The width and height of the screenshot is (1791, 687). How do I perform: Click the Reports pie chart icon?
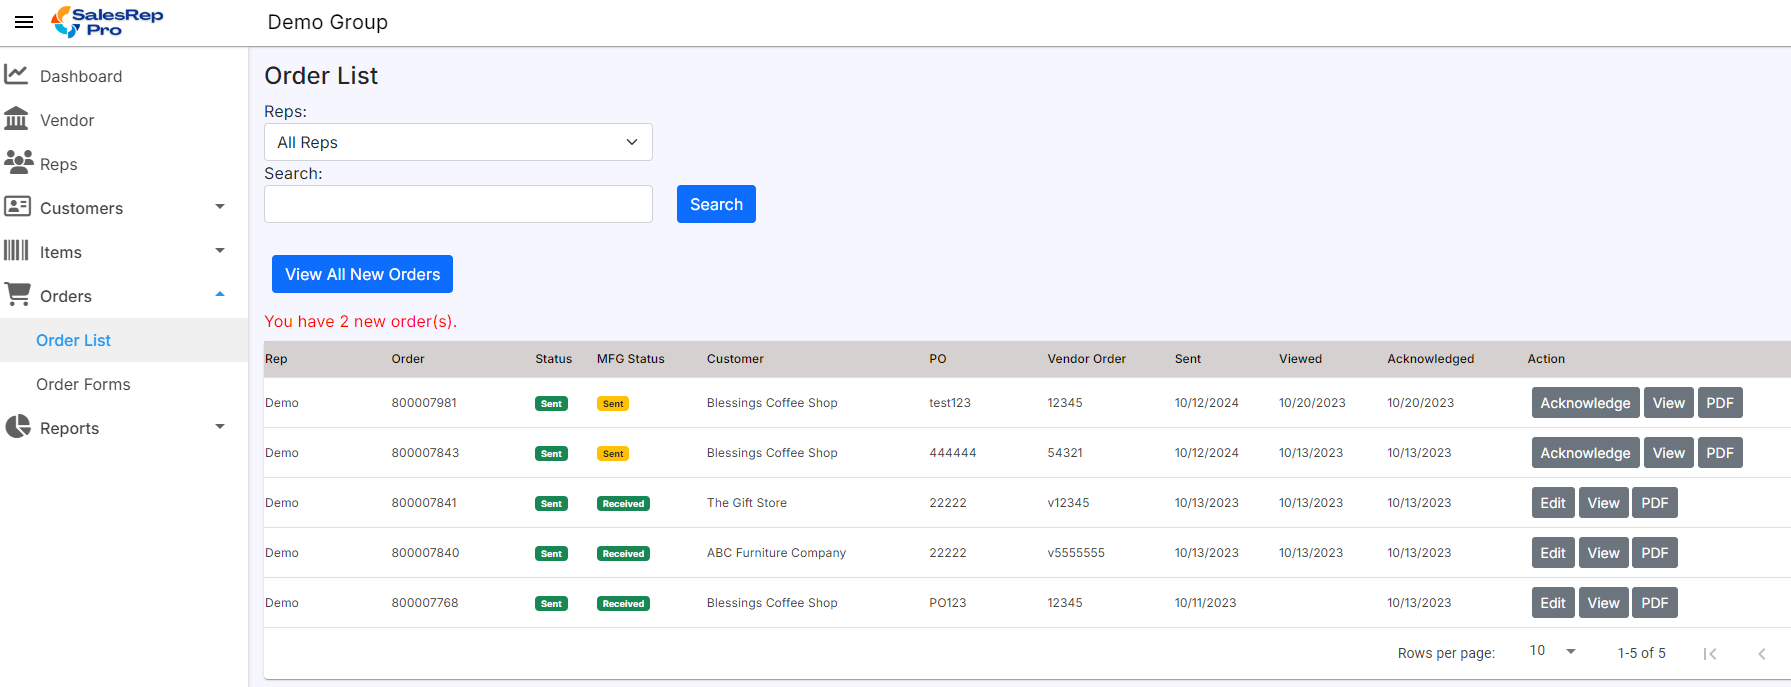pos(17,427)
